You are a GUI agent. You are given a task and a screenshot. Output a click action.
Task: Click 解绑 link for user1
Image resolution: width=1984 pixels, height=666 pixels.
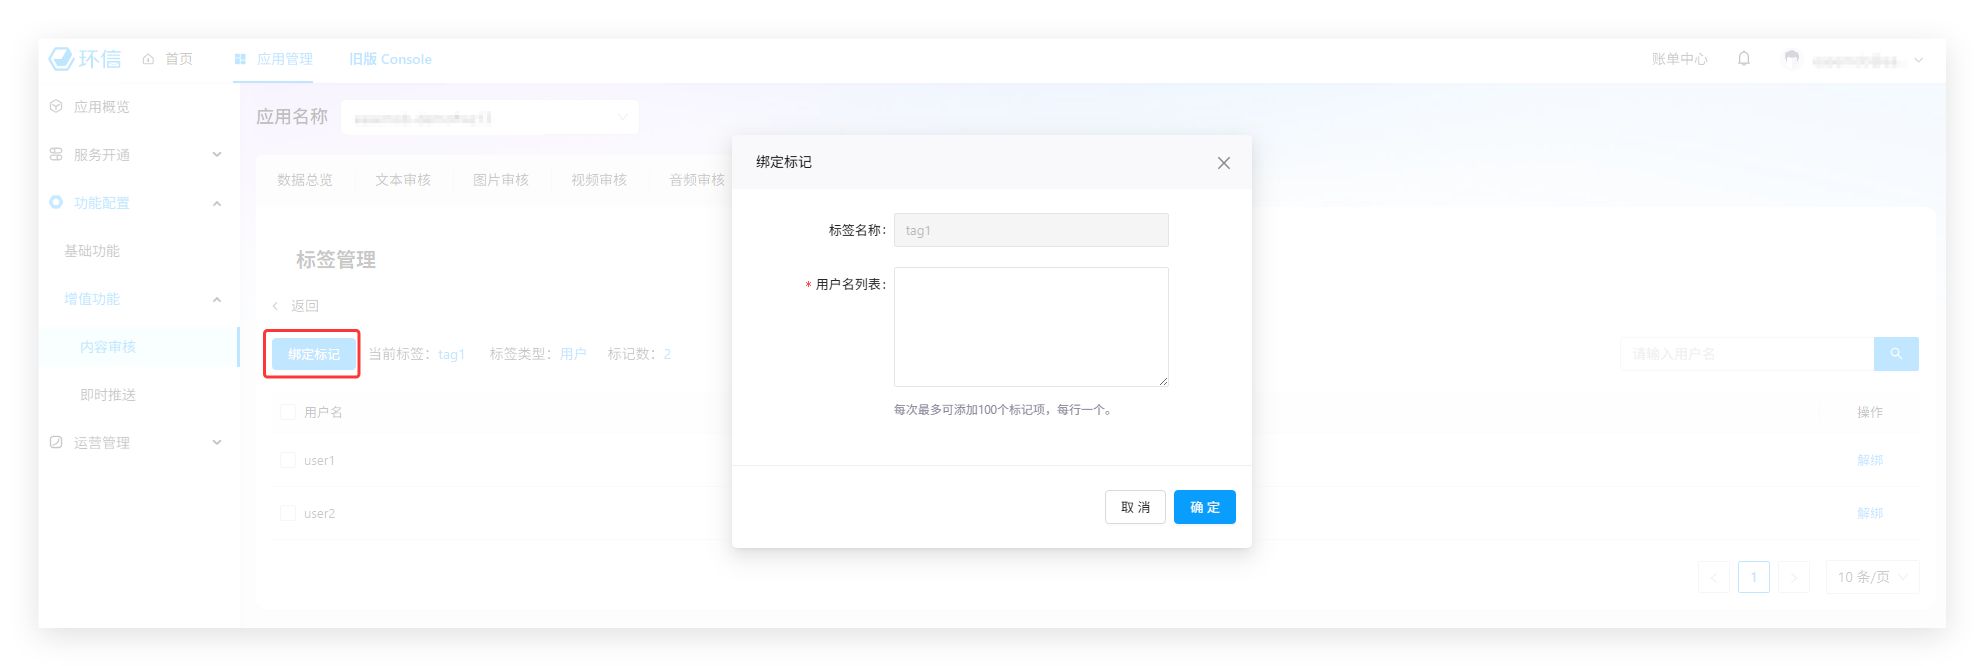pos(1869,460)
